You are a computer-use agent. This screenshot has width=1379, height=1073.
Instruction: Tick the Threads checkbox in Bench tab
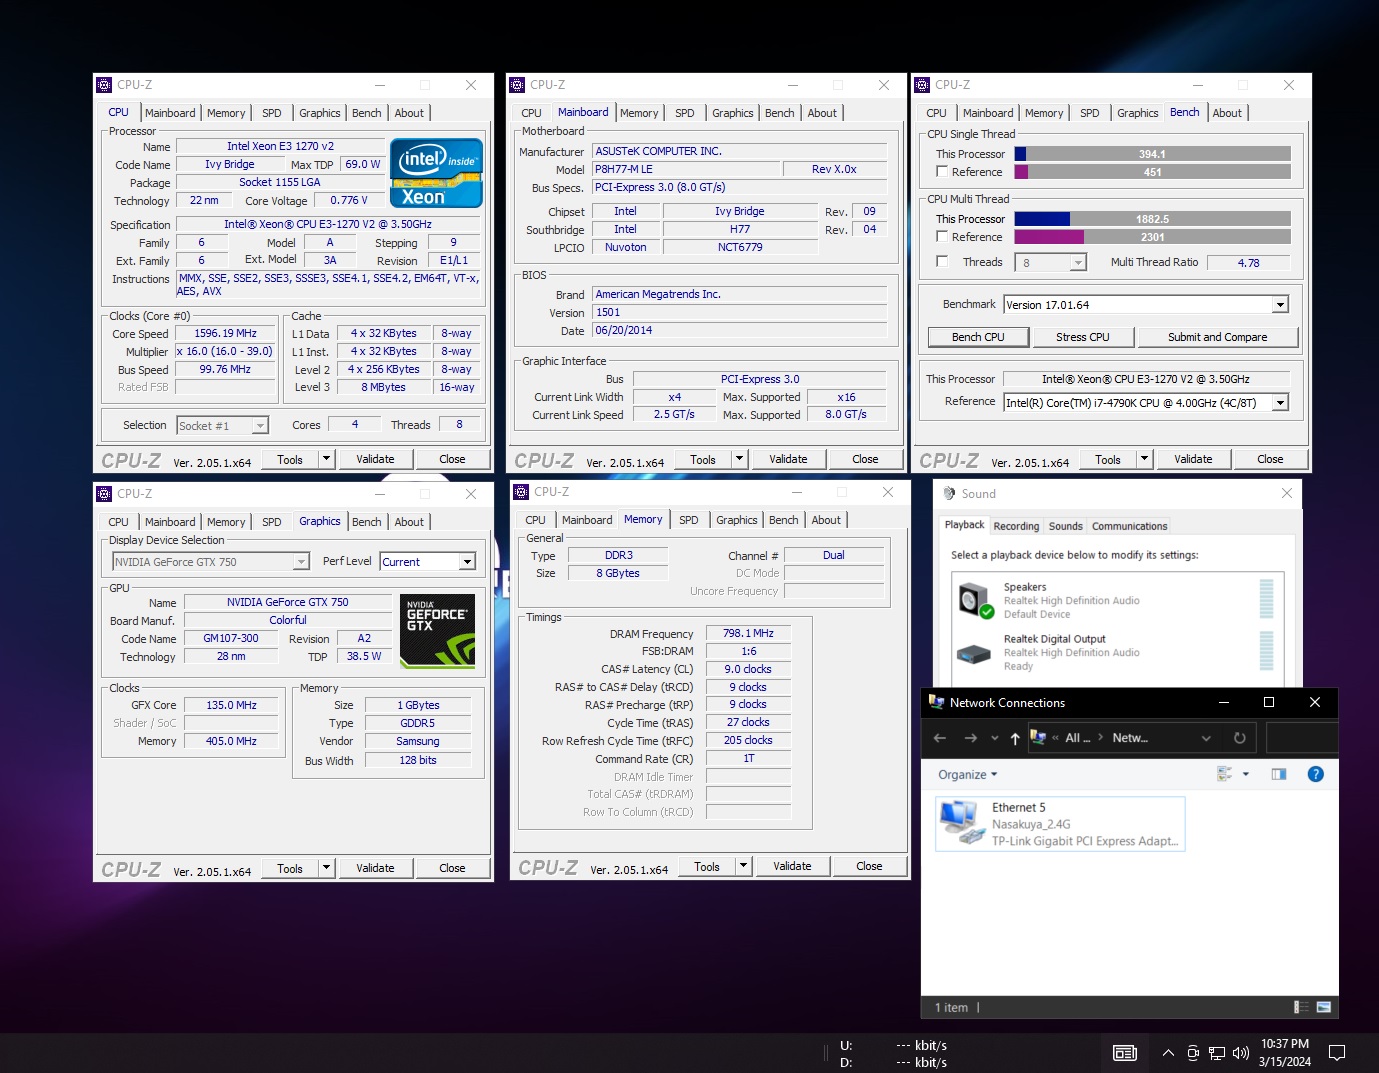pos(942,261)
